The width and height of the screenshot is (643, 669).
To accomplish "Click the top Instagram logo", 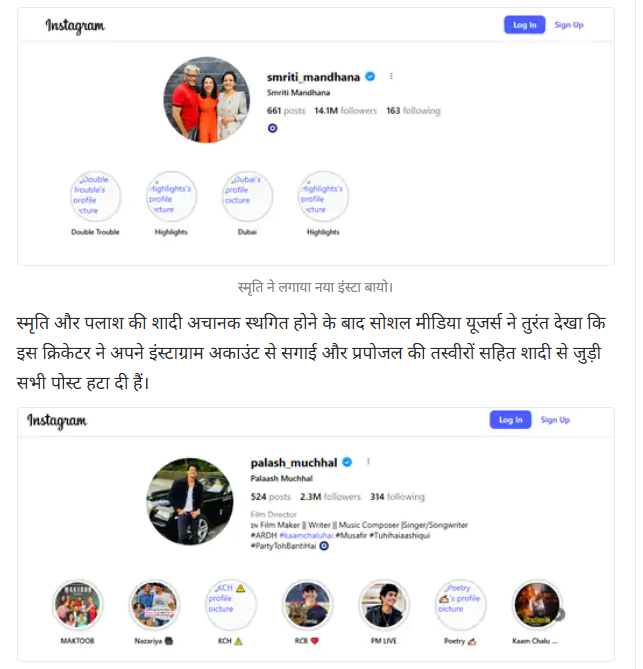I will coord(76,26).
